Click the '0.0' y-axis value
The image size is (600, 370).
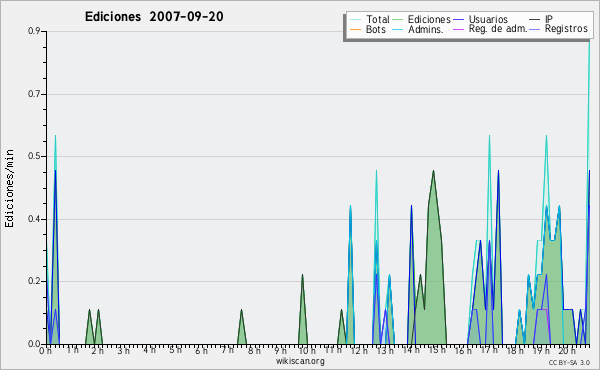pos(34,344)
